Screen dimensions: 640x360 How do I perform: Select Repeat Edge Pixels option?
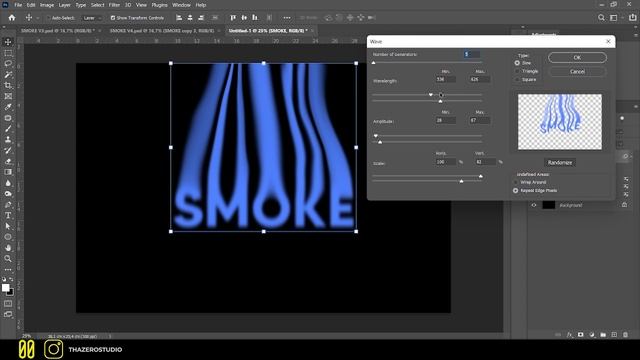pyautogui.click(x=516, y=191)
